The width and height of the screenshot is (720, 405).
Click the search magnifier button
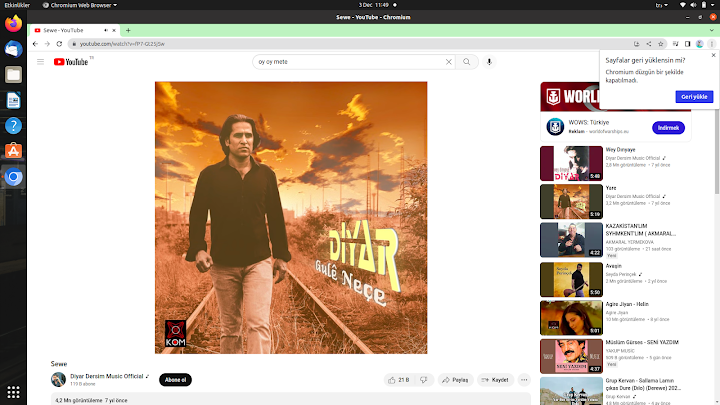tap(467, 62)
